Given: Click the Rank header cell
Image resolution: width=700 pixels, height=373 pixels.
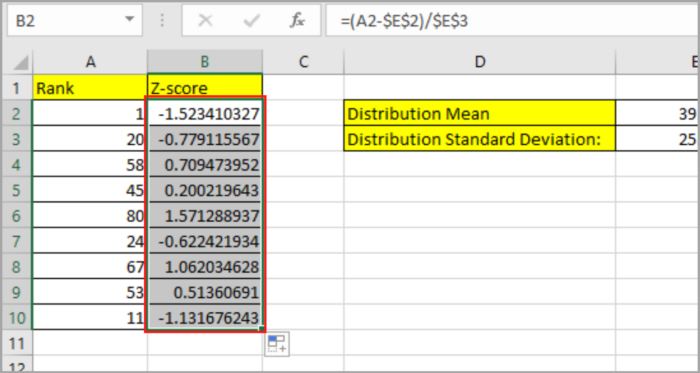Looking at the screenshot, I should click(x=90, y=88).
